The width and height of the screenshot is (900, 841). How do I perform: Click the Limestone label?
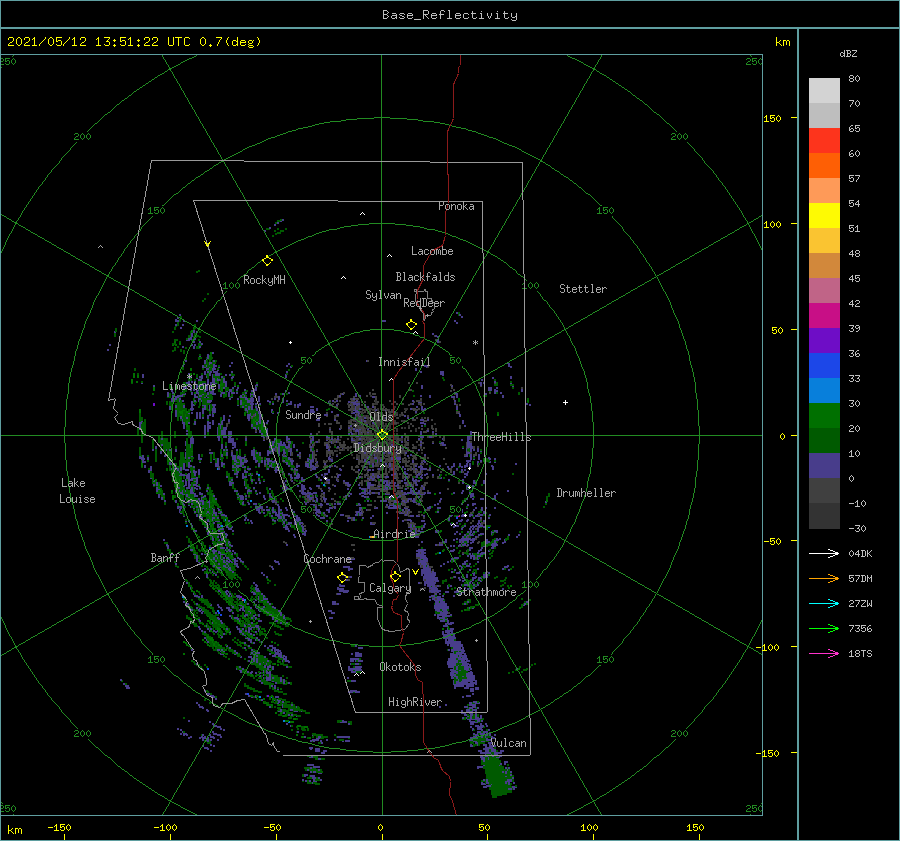(189, 386)
